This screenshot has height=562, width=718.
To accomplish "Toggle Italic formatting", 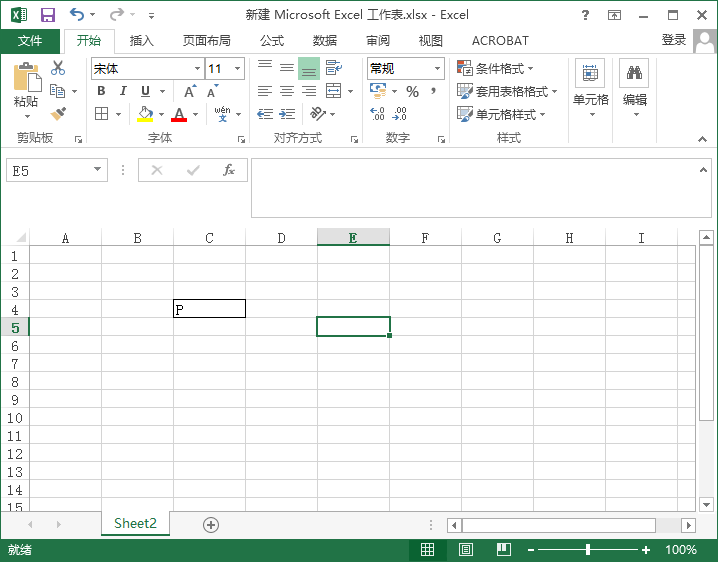I will point(123,91).
